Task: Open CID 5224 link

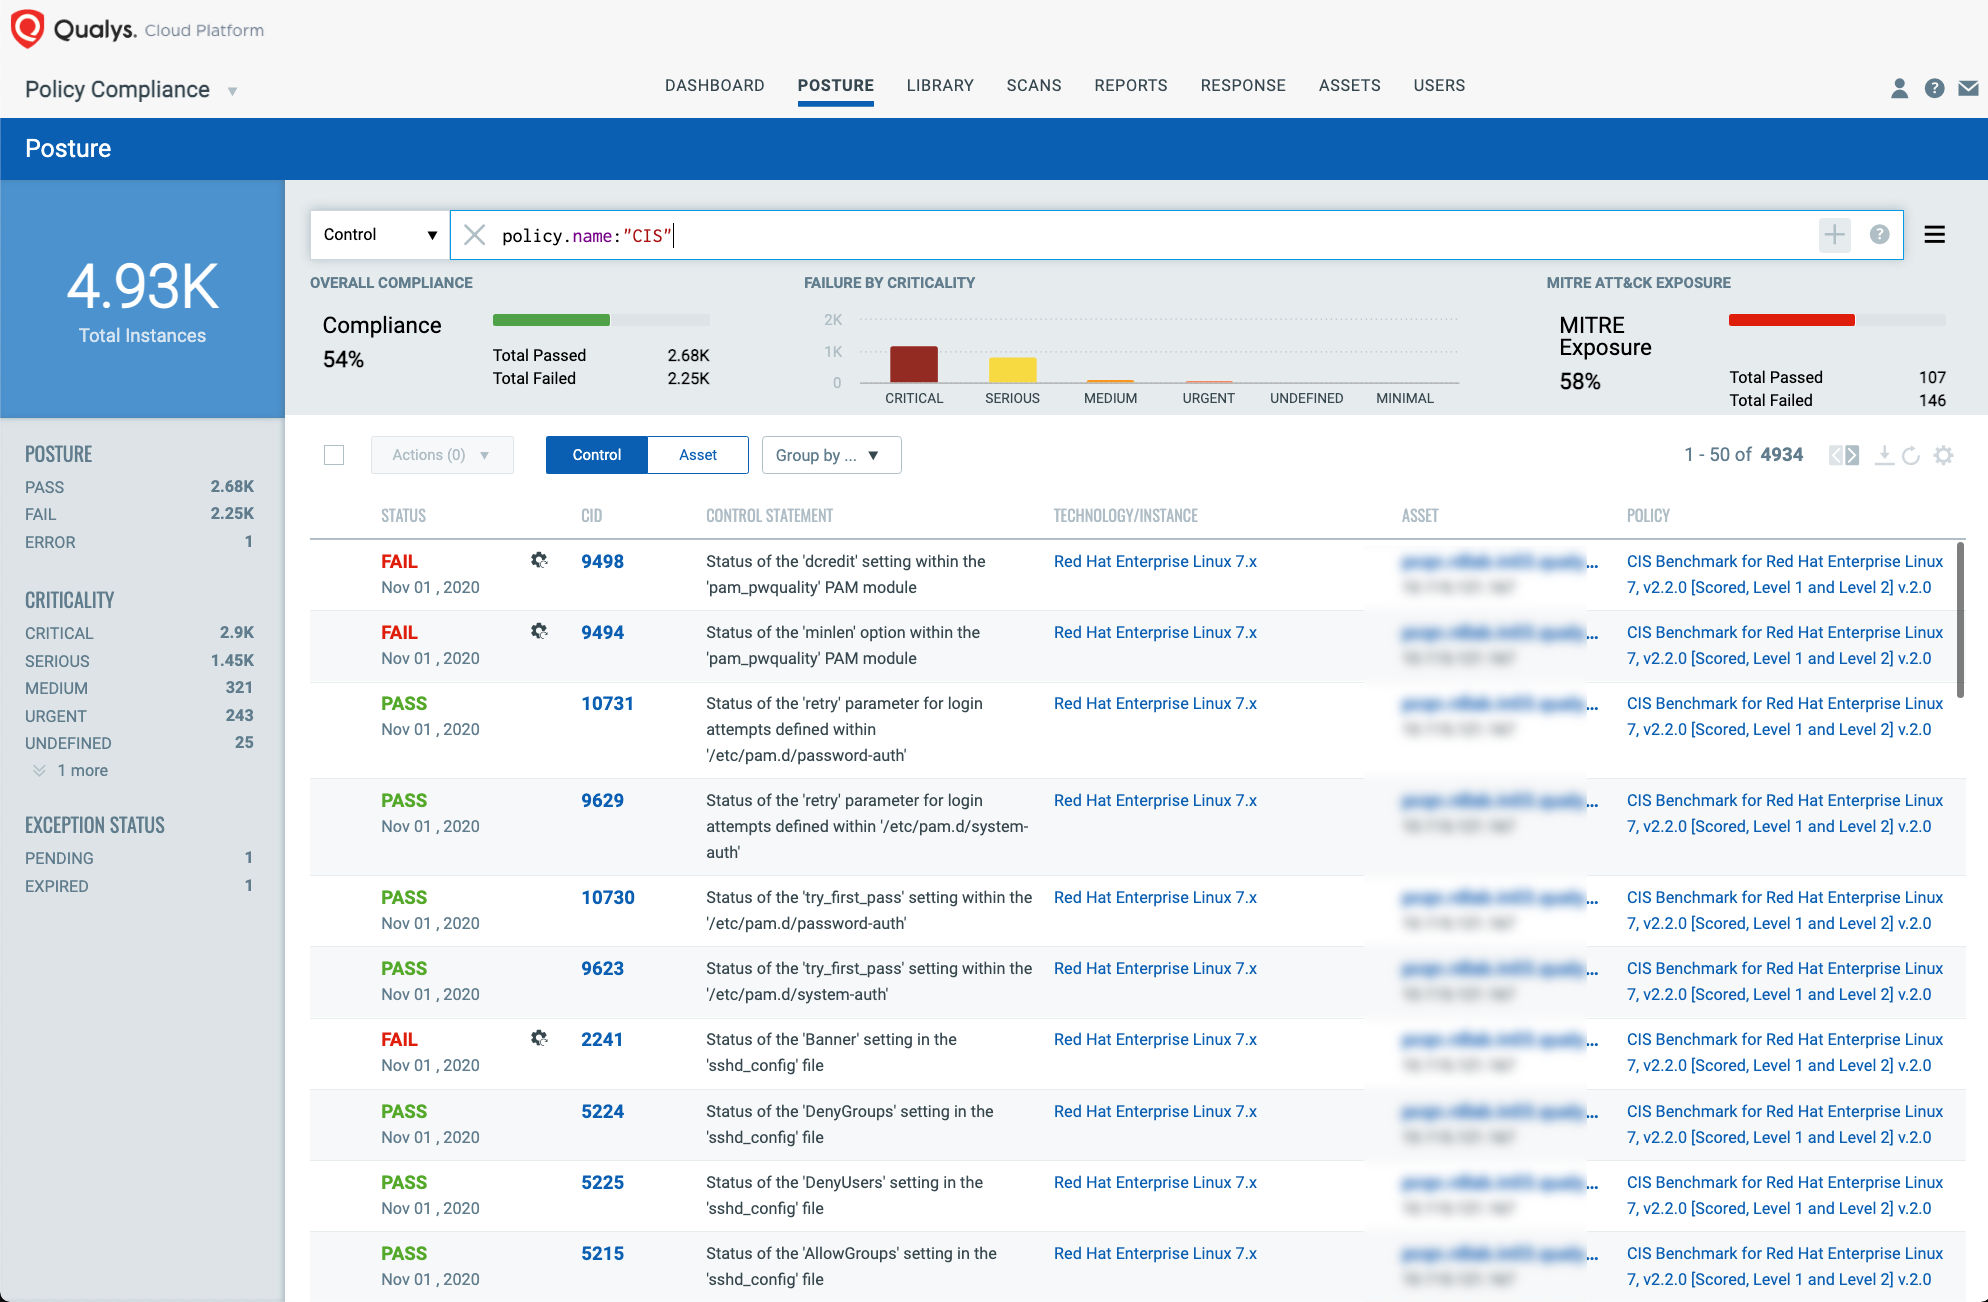Action: pos(602,1111)
